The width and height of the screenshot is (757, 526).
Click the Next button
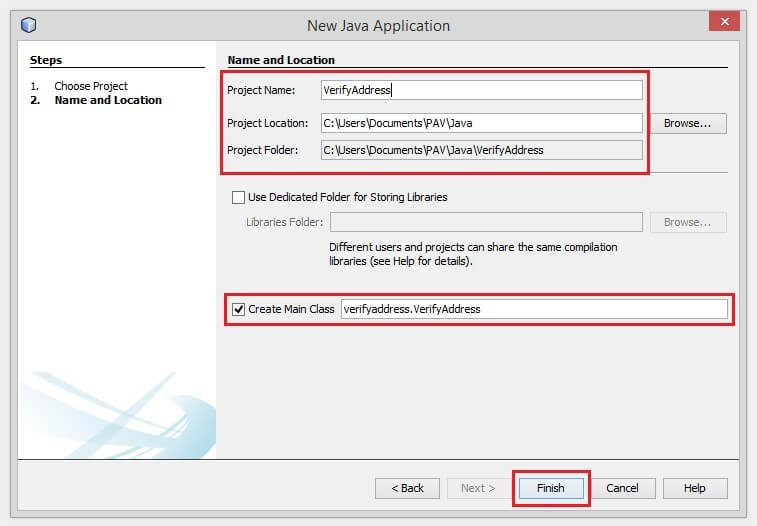(x=478, y=488)
